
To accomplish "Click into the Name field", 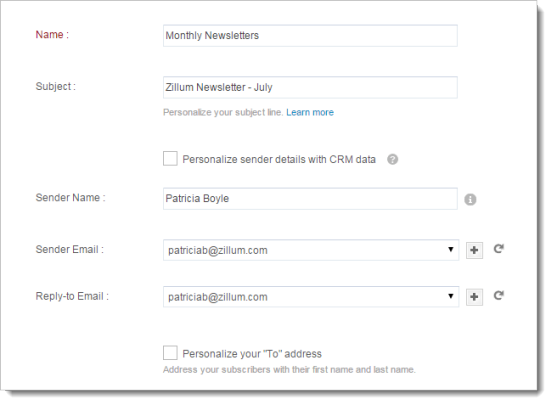I will coord(310,35).
